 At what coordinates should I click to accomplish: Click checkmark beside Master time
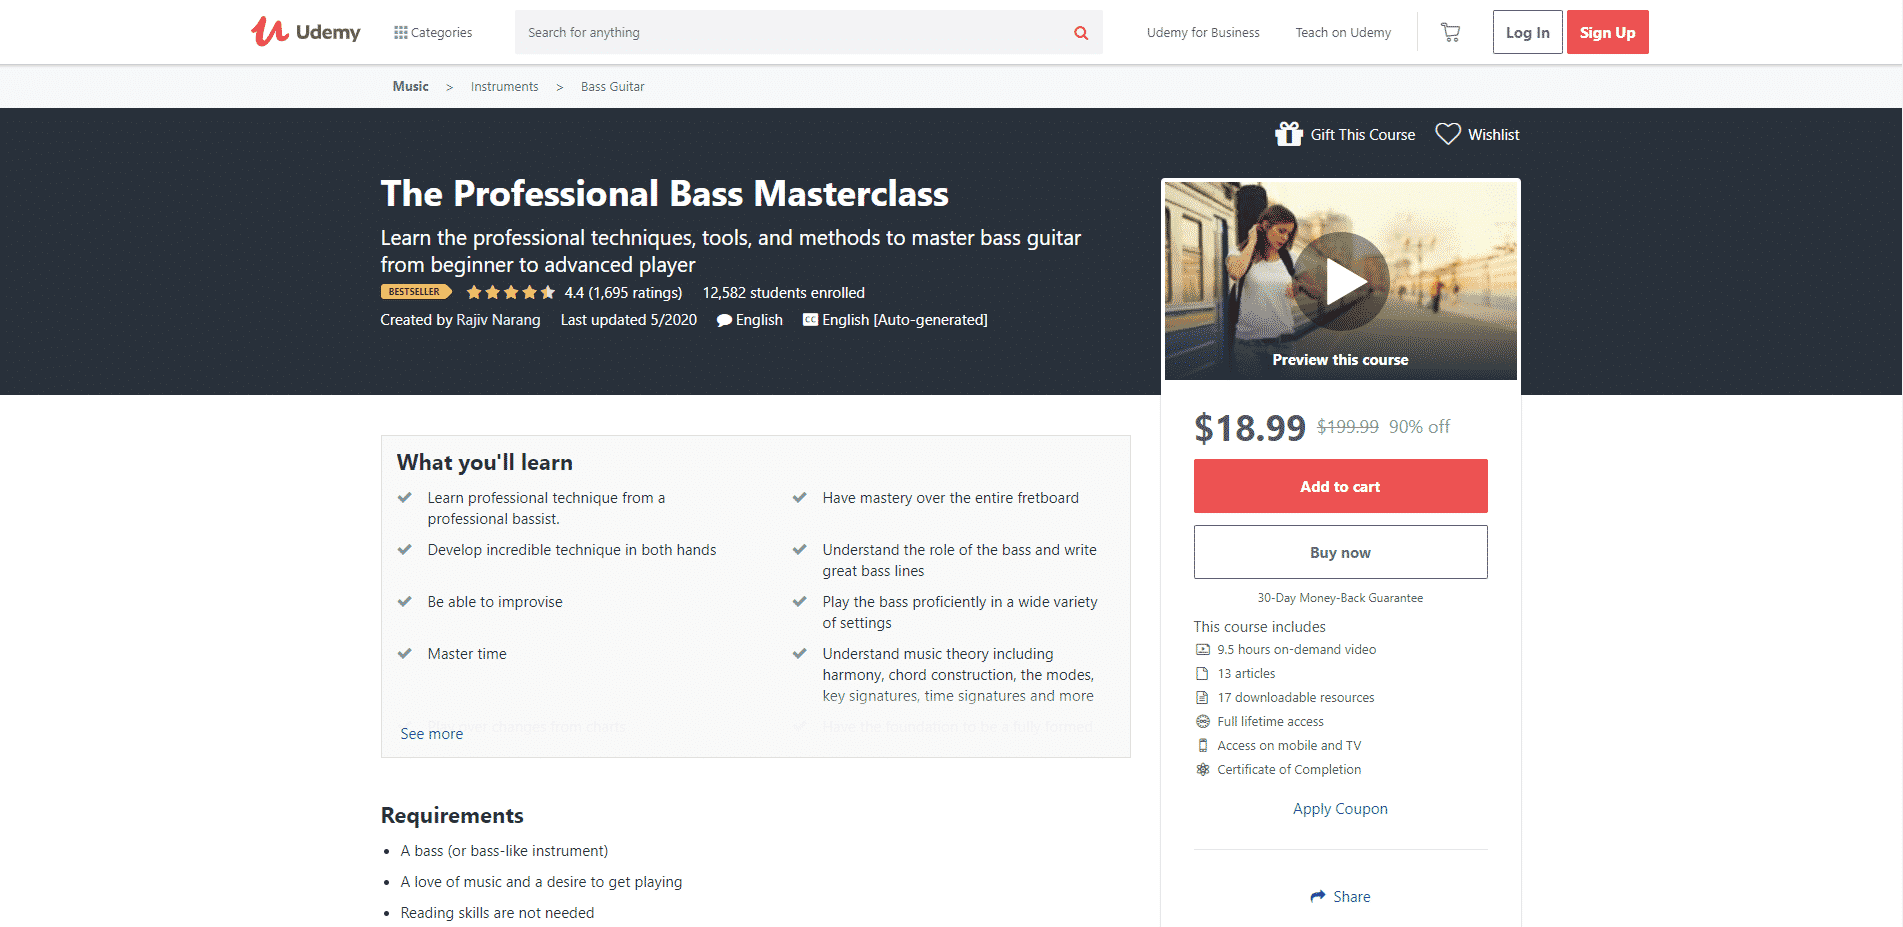pos(405,653)
